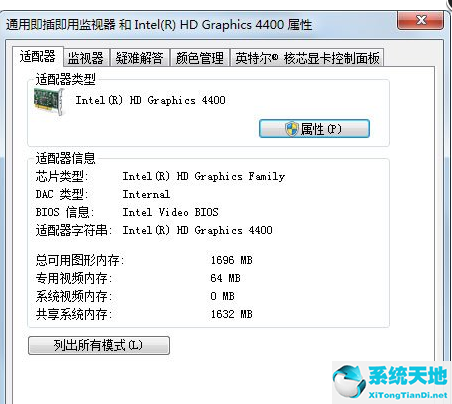Close the properties dialog window
Image resolution: width=452 pixels, height=404 pixels.
(x=421, y=20)
